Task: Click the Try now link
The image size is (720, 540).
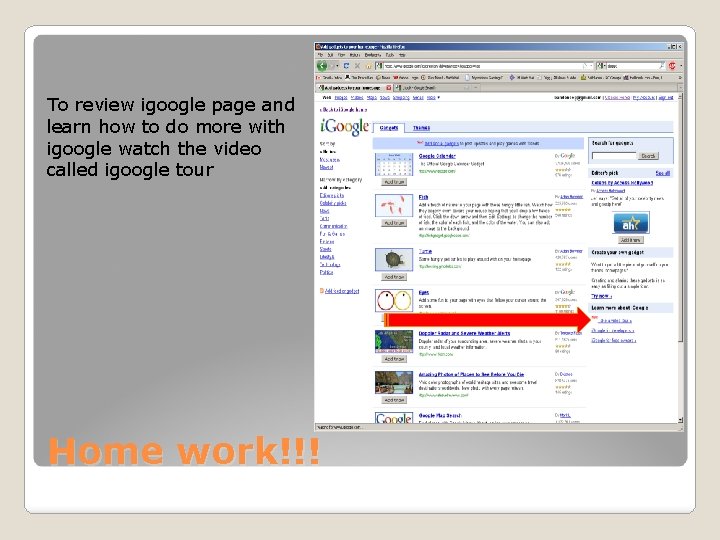Action: [601, 296]
